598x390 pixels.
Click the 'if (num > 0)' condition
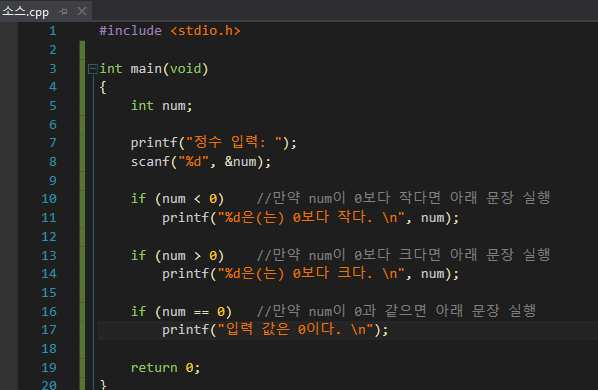pyautogui.click(x=177, y=255)
